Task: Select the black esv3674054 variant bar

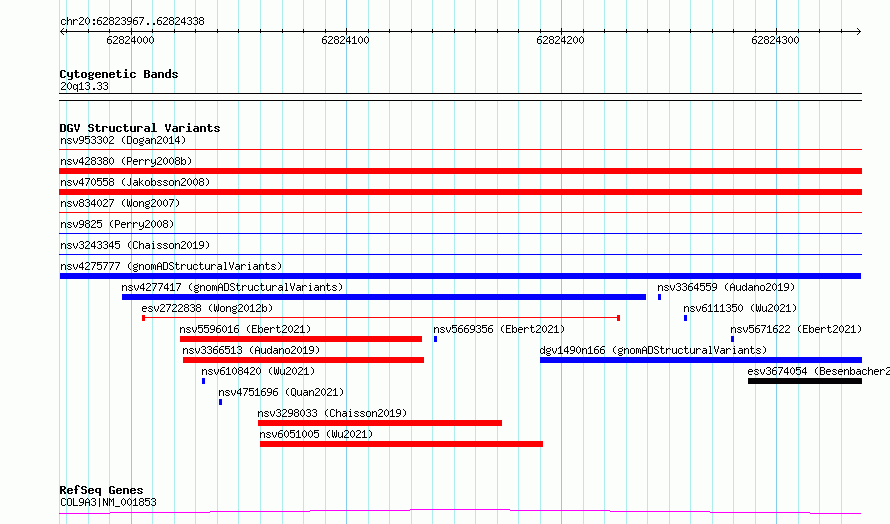Action: (805, 381)
